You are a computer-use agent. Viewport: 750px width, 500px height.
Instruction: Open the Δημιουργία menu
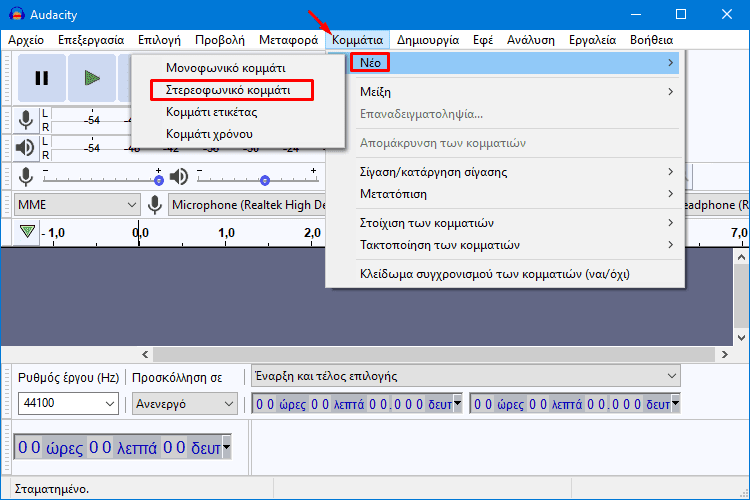[428, 40]
